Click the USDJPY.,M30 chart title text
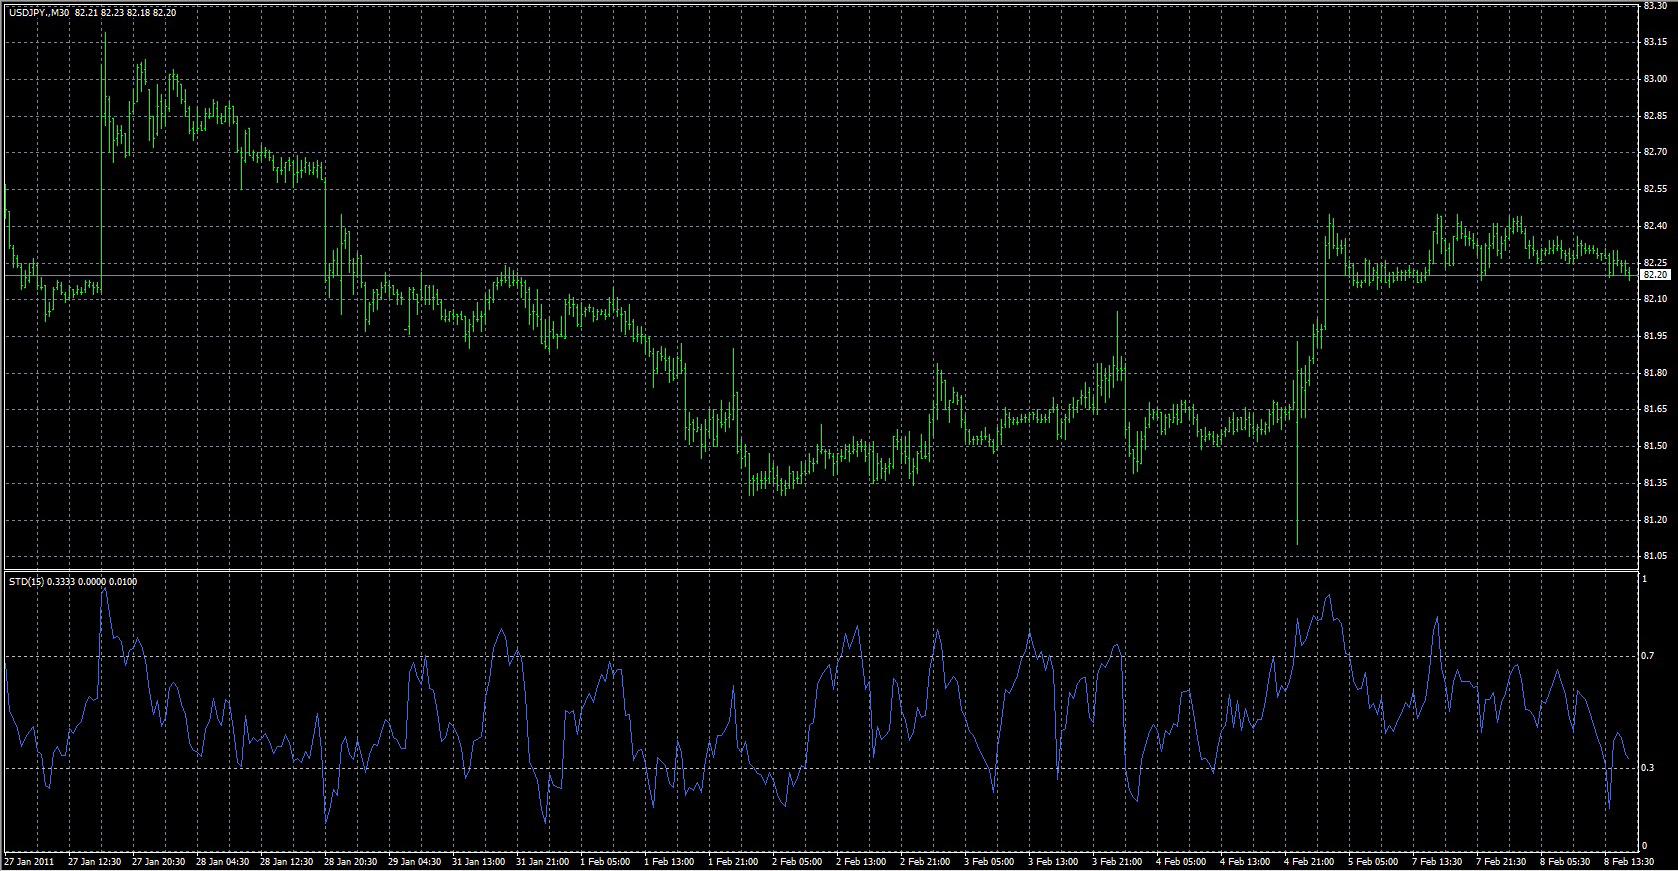This screenshot has height=871, width=1678. tap(38, 12)
